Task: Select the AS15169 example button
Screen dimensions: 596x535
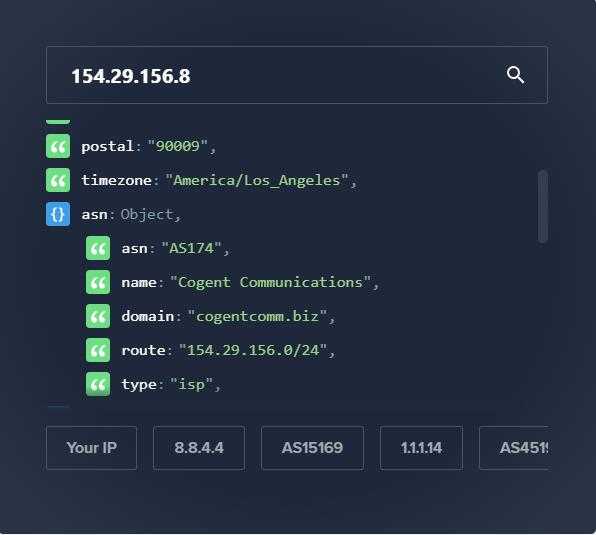Action: click(312, 448)
